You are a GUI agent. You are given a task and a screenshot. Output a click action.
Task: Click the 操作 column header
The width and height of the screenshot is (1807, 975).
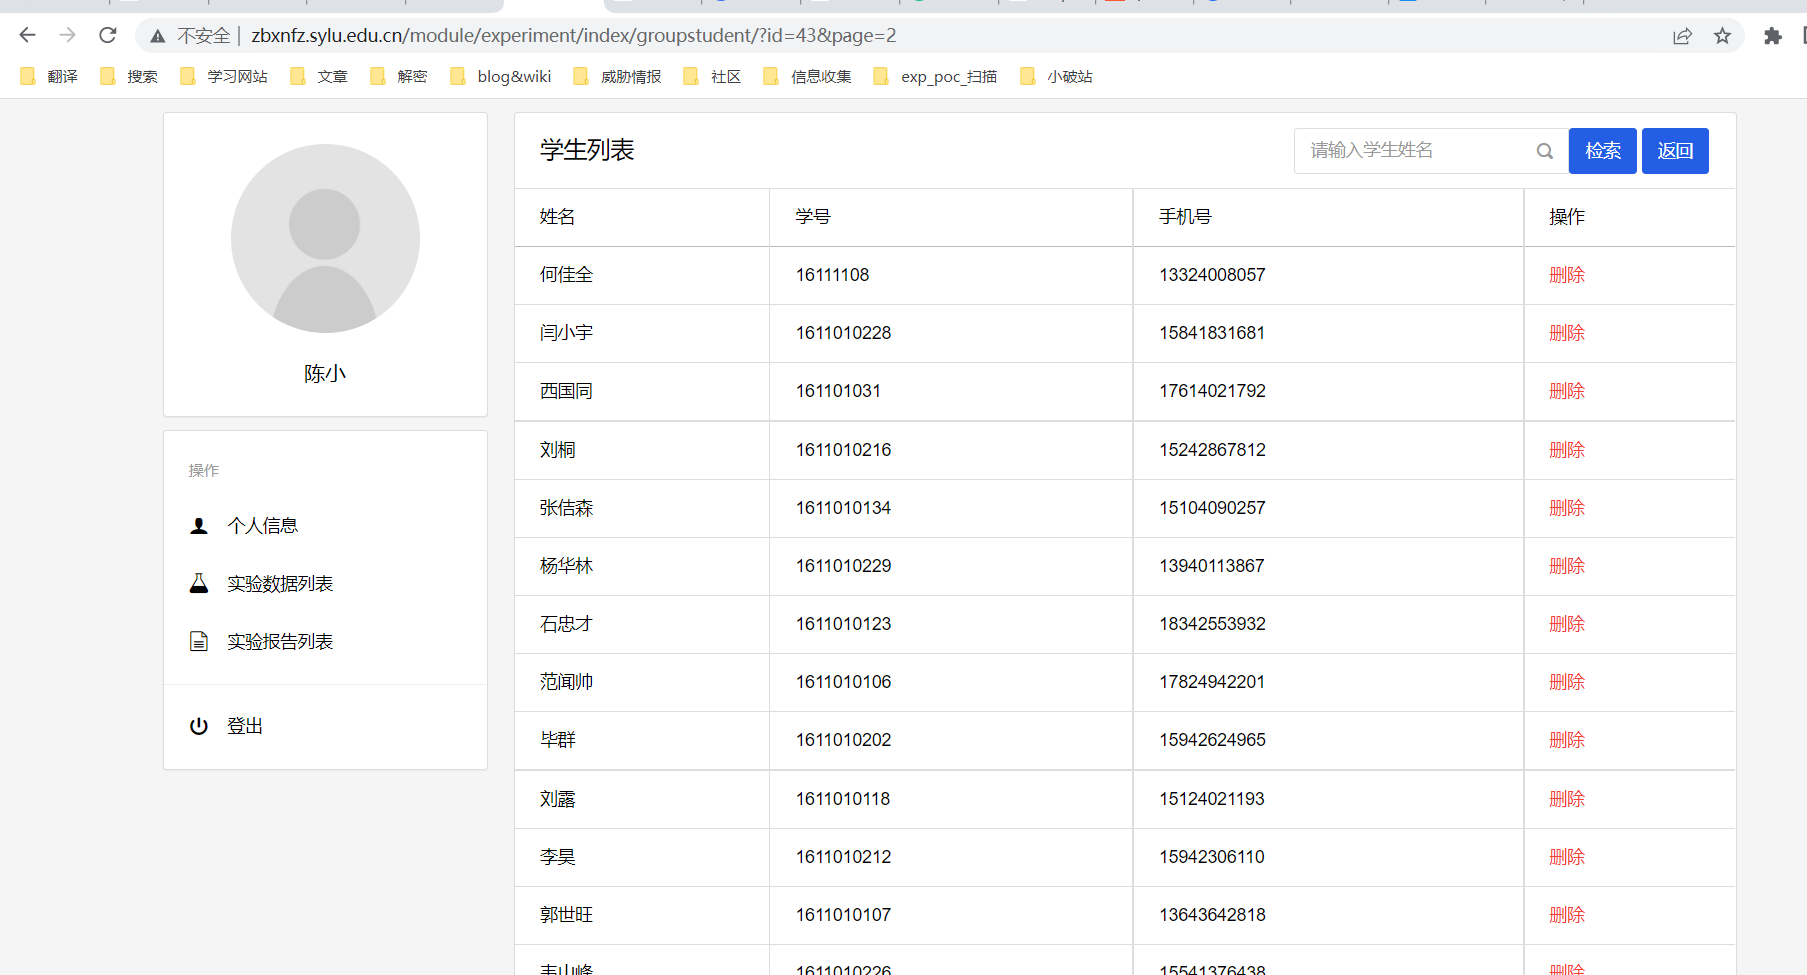1567,217
